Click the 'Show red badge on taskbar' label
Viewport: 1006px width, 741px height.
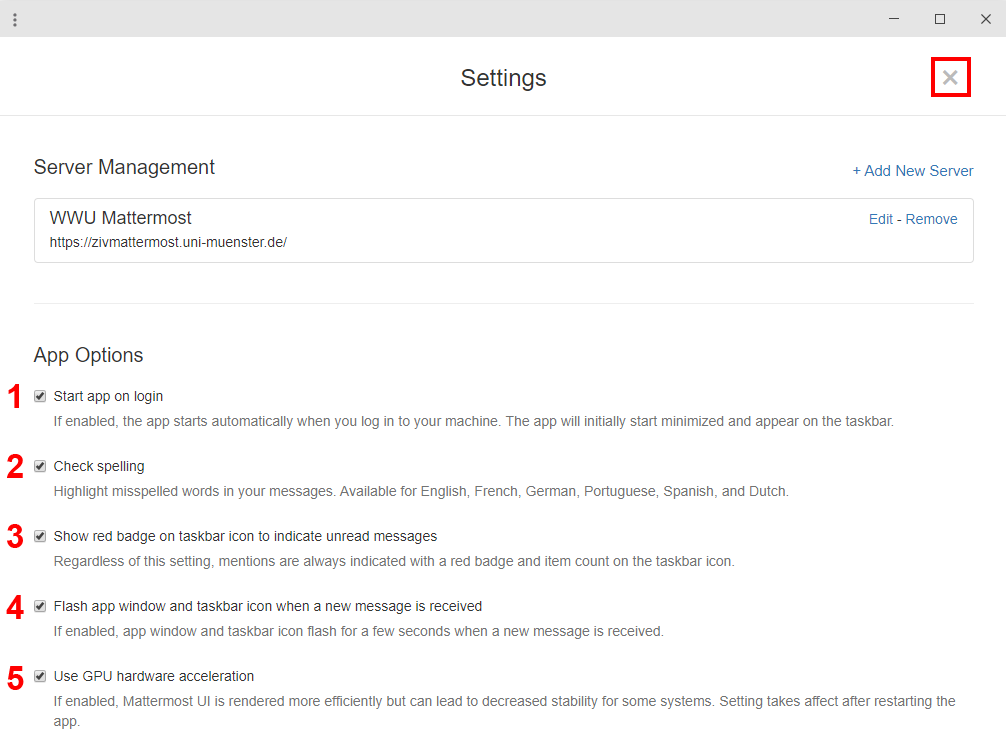pyautogui.click(x=245, y=536)
